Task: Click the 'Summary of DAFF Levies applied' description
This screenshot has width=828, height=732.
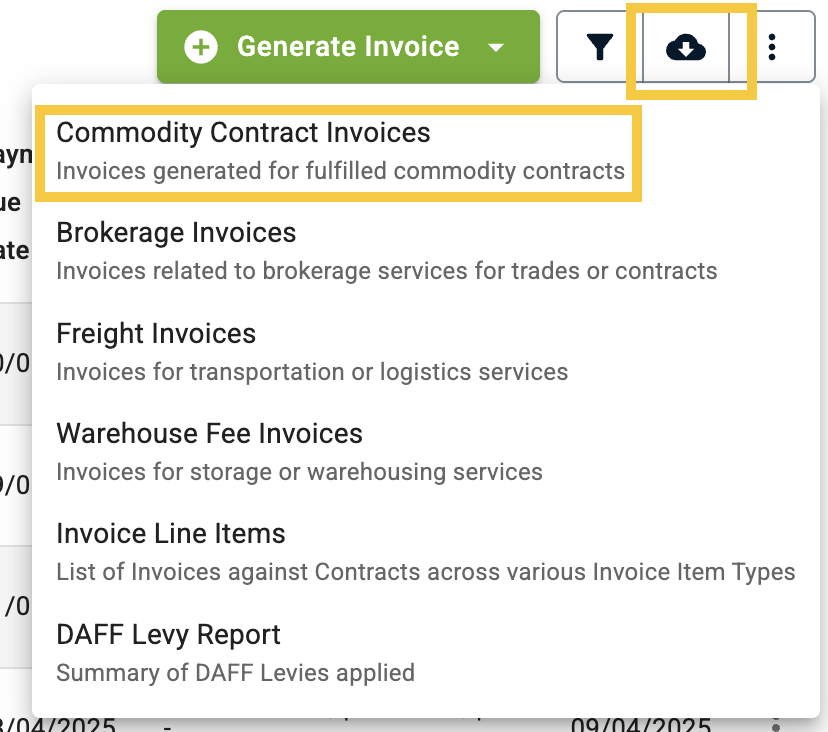Action: pos(236,673)
